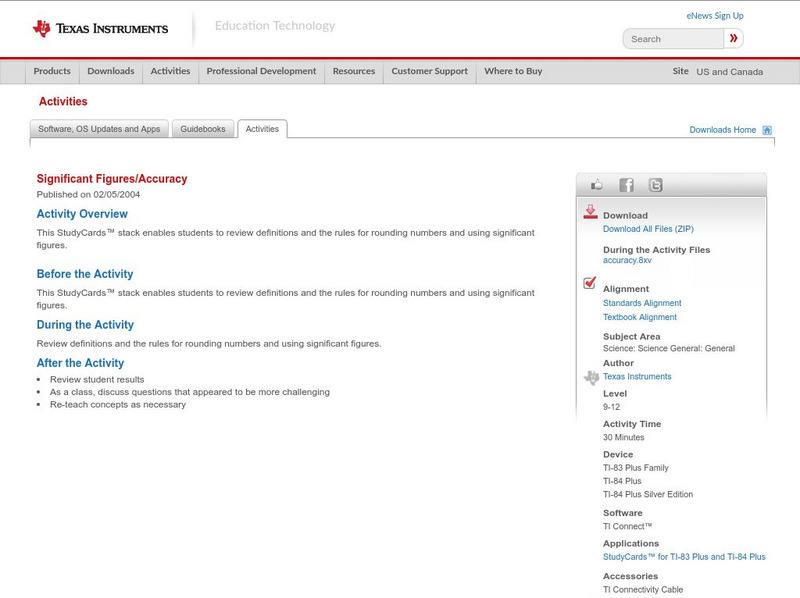Open the Professional Development menu

pyautogui.click(x=261, y=71)
